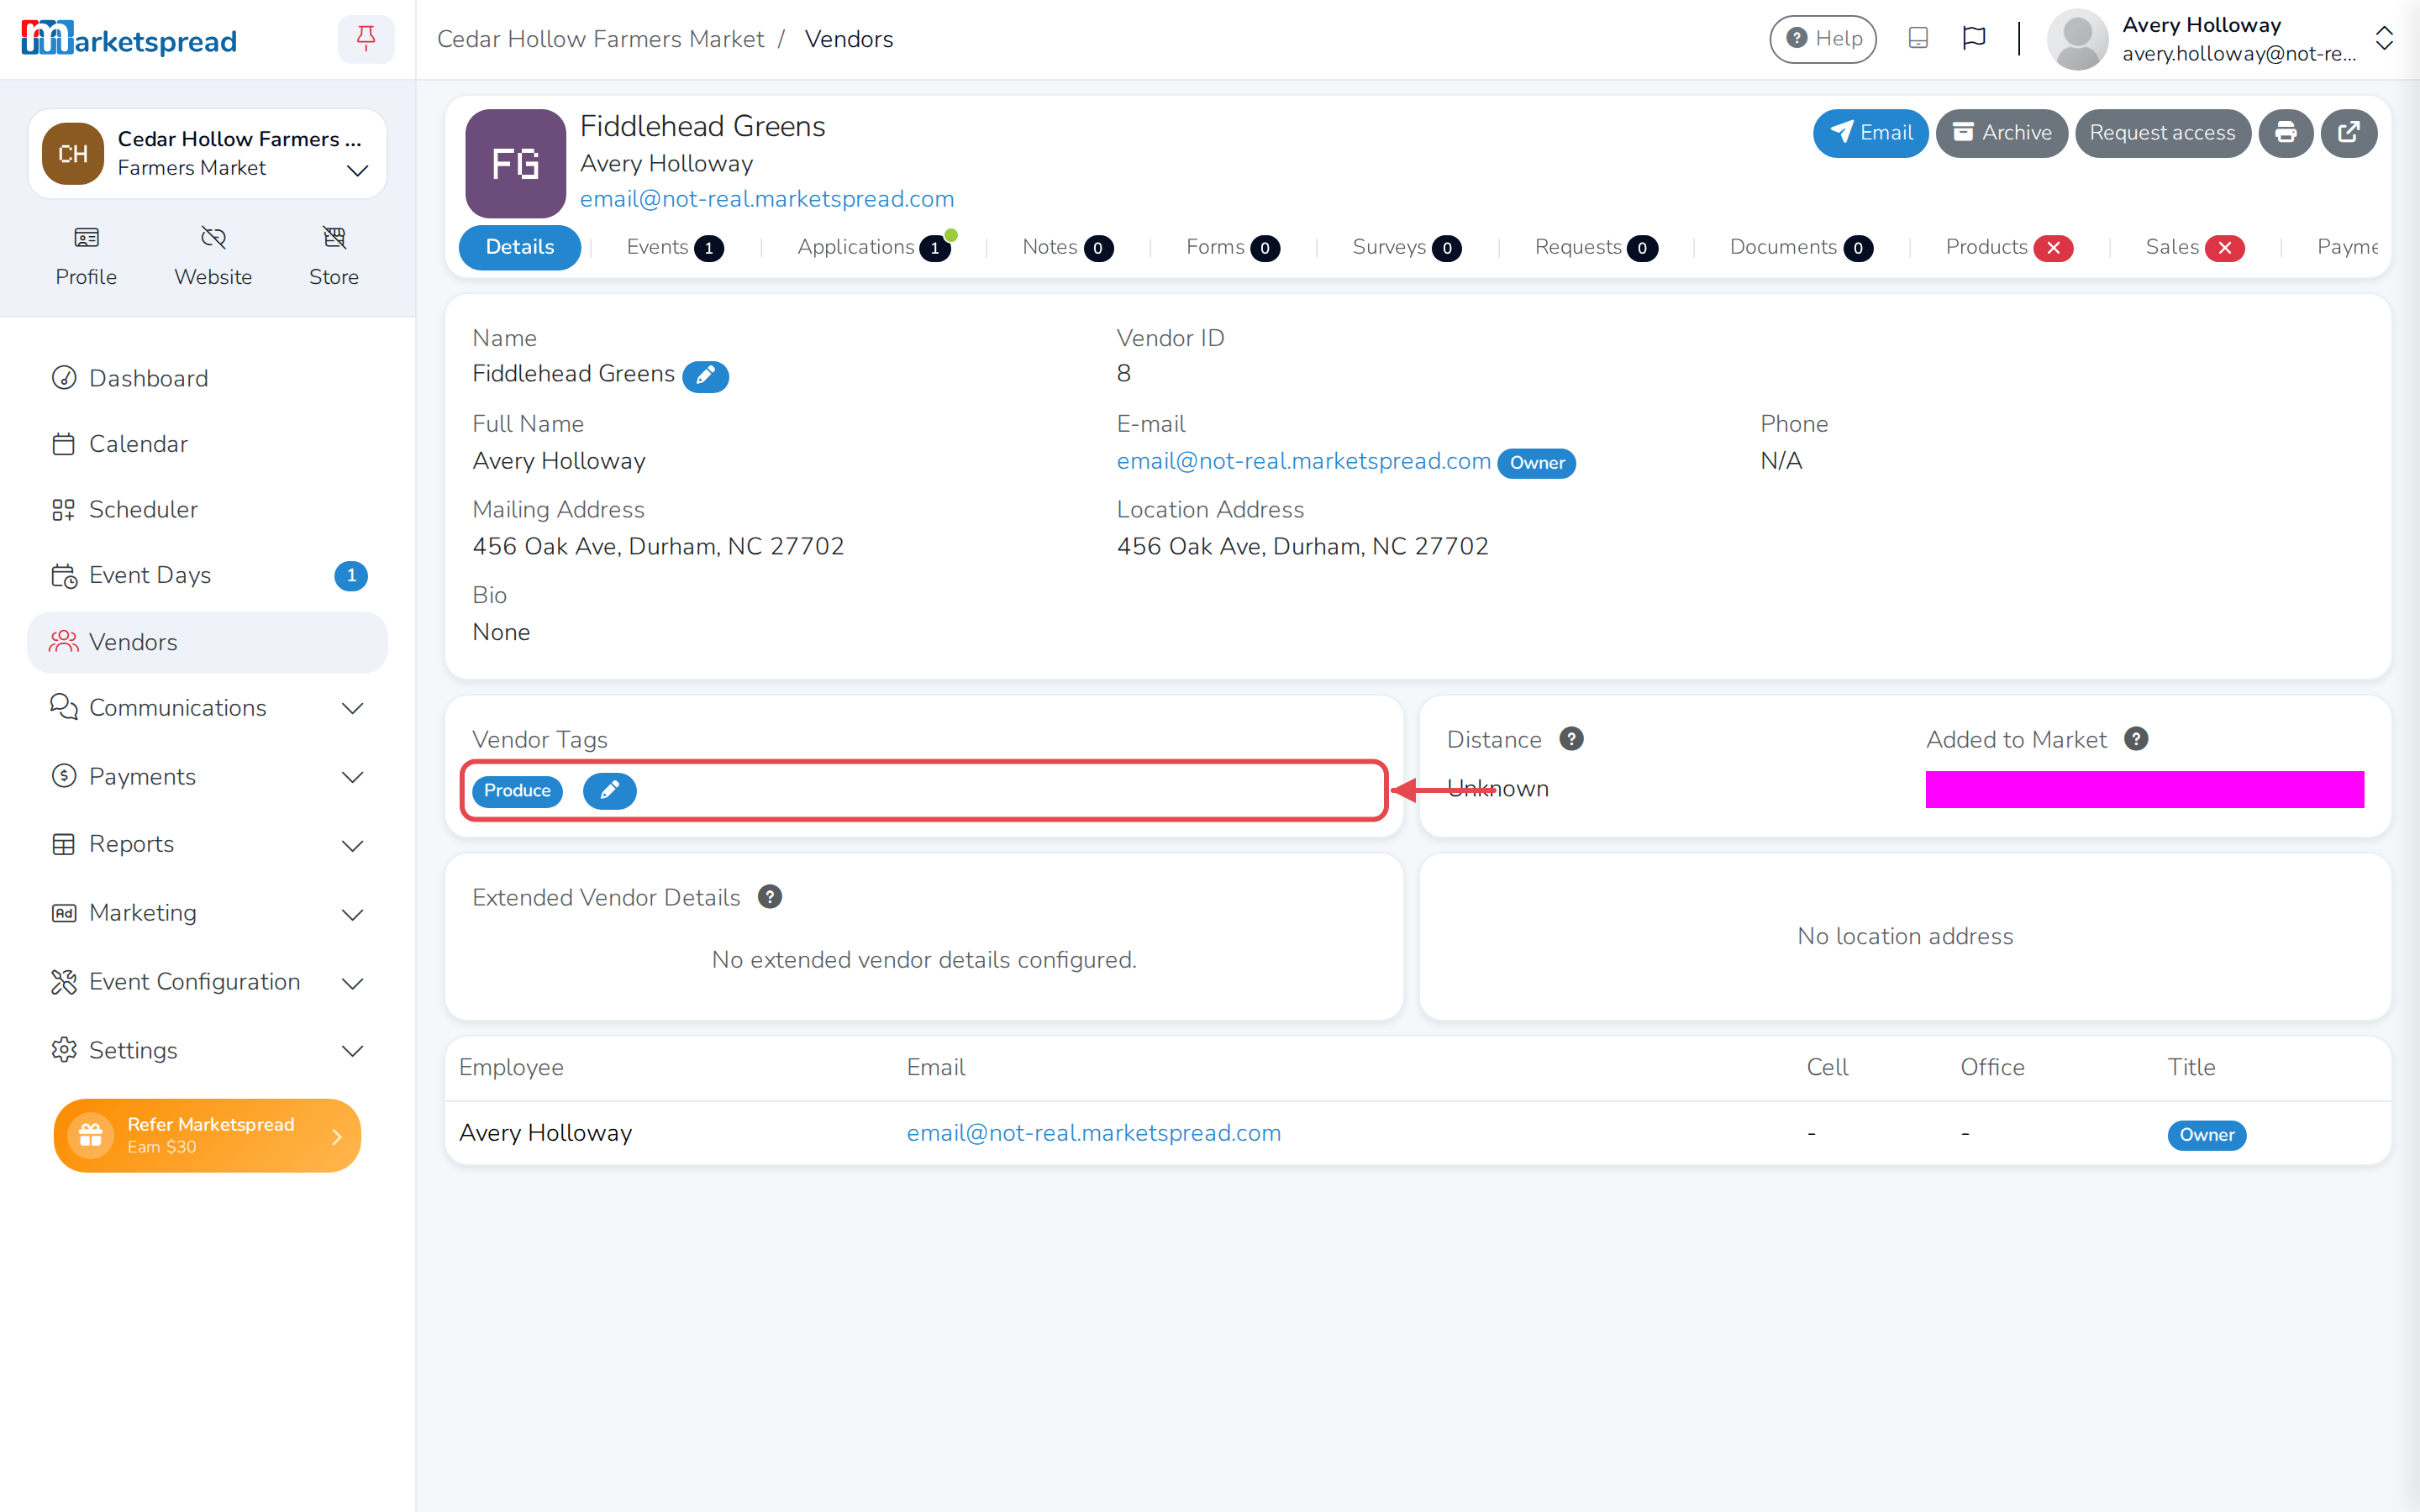Switch to the Products tab
The height and width of the screenshot is (1512, 2420).
[2009, 247]
